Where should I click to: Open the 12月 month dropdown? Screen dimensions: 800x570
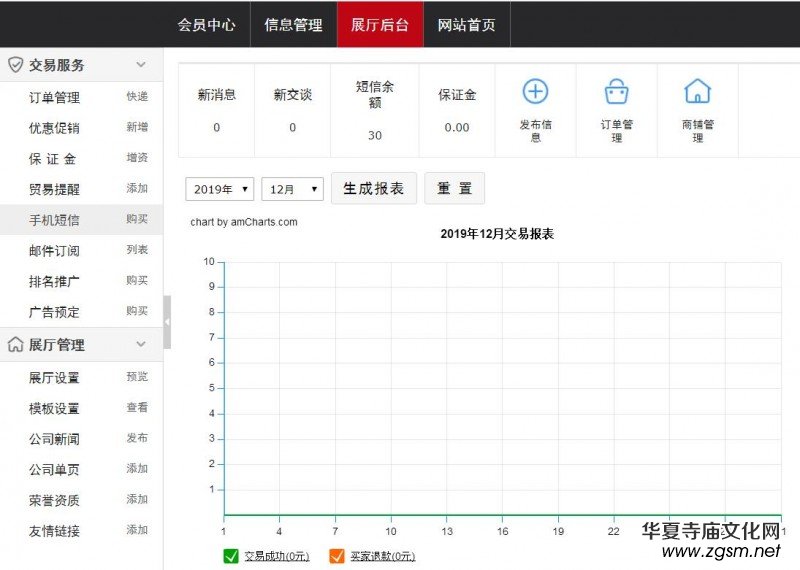point(292,189)
